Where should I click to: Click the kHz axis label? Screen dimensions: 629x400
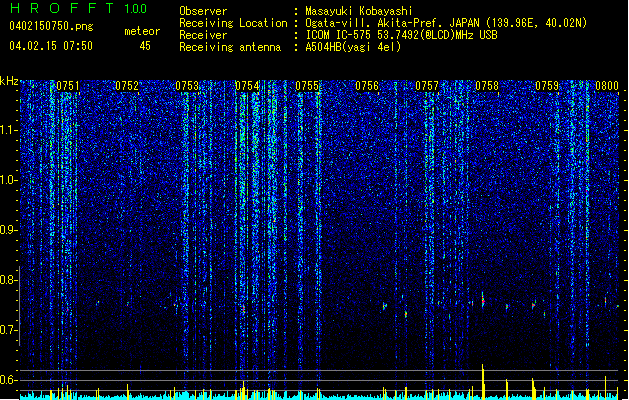(x=9, y=81)
